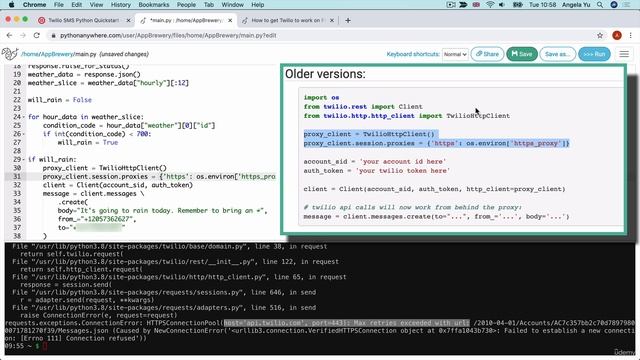
Task: Bookmark this page with the star icon
Action: (x=600, y=36)
